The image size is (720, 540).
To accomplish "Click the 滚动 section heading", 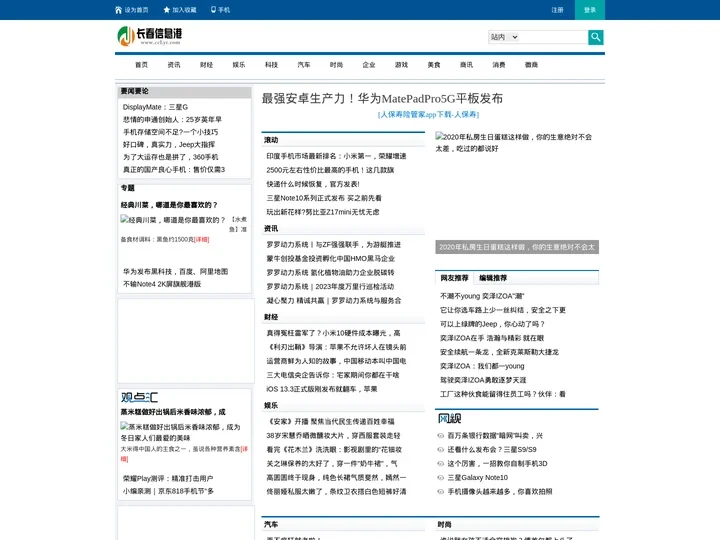I will (x=271, y=140).
